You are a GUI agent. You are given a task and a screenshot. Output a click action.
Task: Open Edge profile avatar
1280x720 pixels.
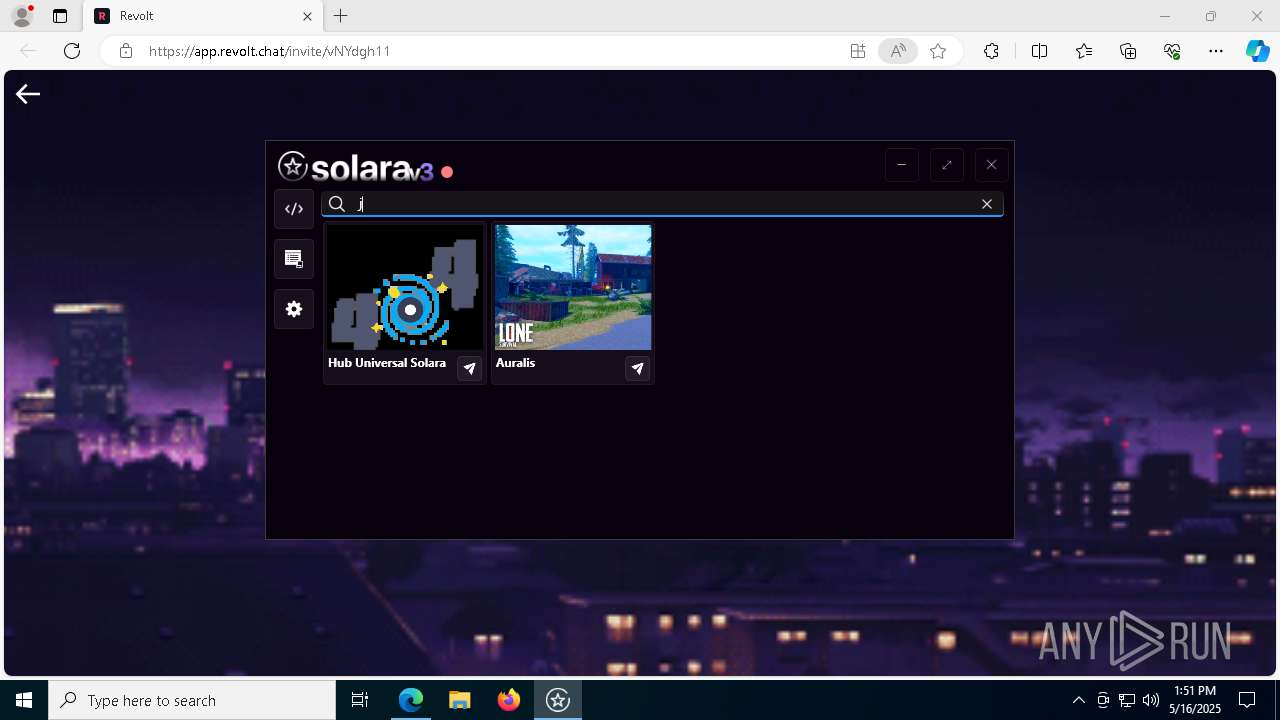[22, 16]
